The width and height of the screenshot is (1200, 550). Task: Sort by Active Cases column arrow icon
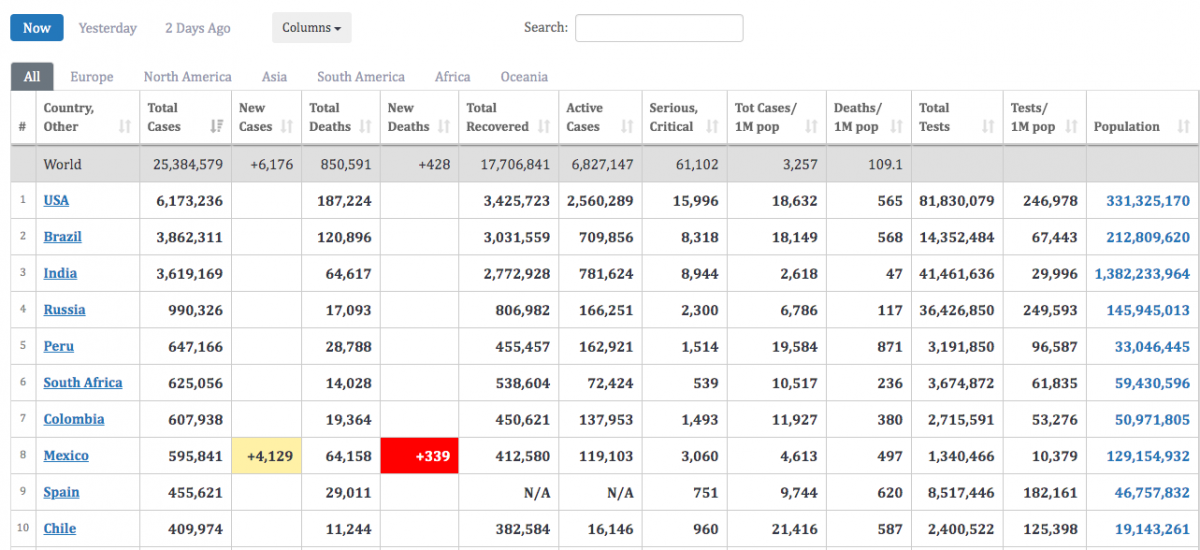tap(627, 127)
